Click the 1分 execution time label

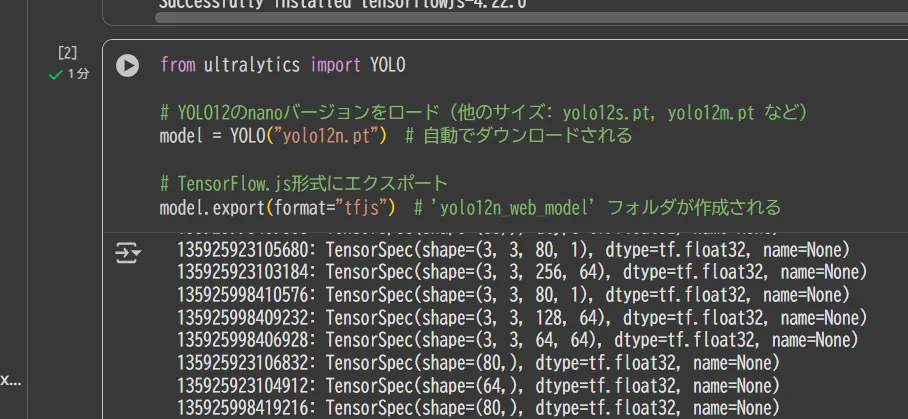pos(78,74)
